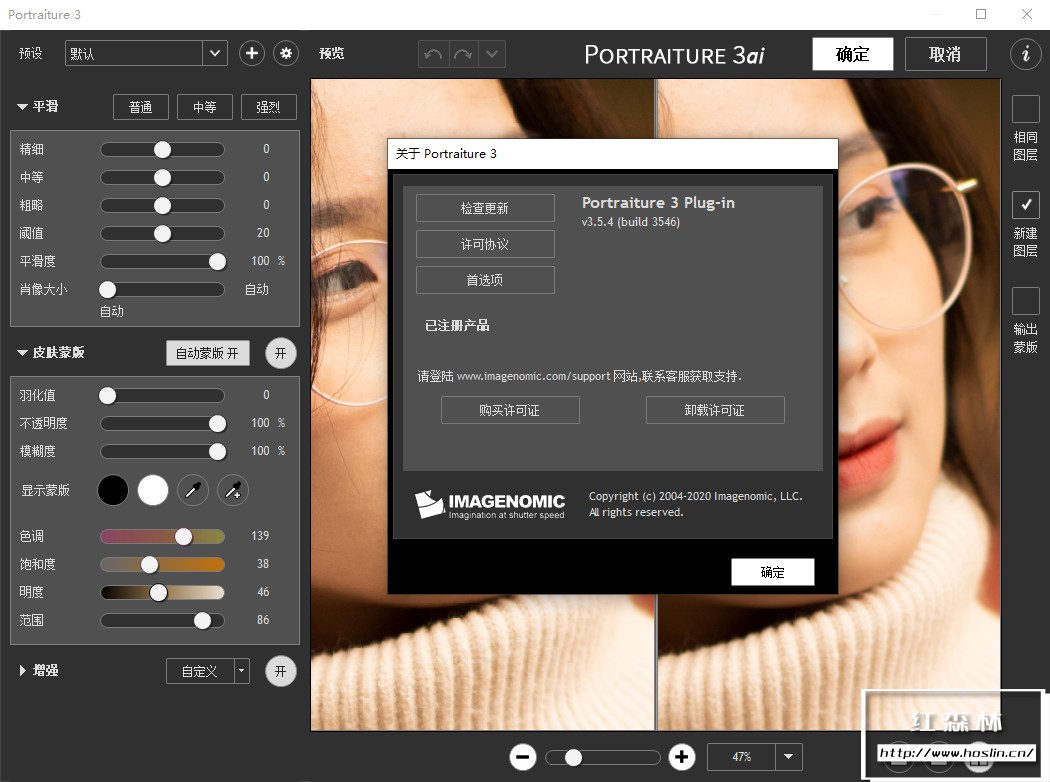Open the history dropdown arrow beside redo
This screenshot has width=1050, height=782.
492,54
